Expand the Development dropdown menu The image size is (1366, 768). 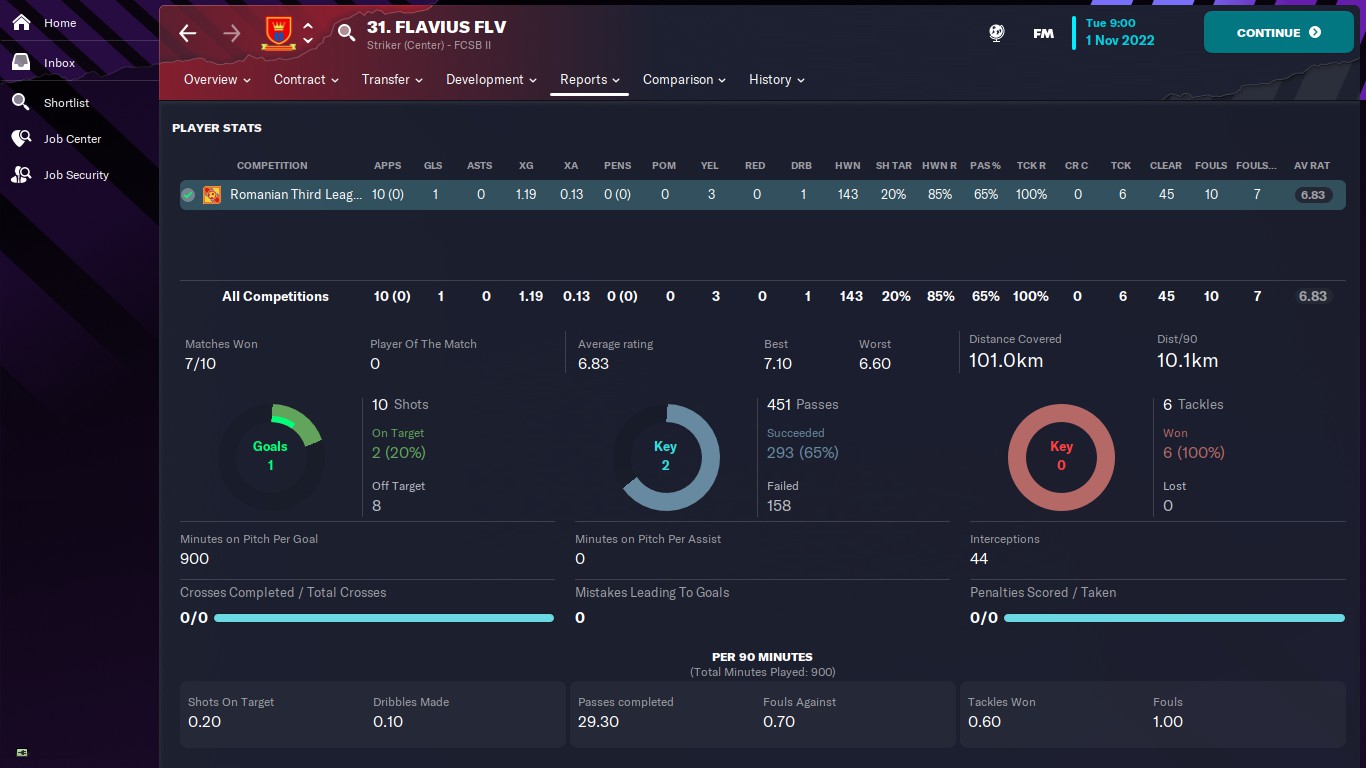pyautogui.click(x=491, y=80)
